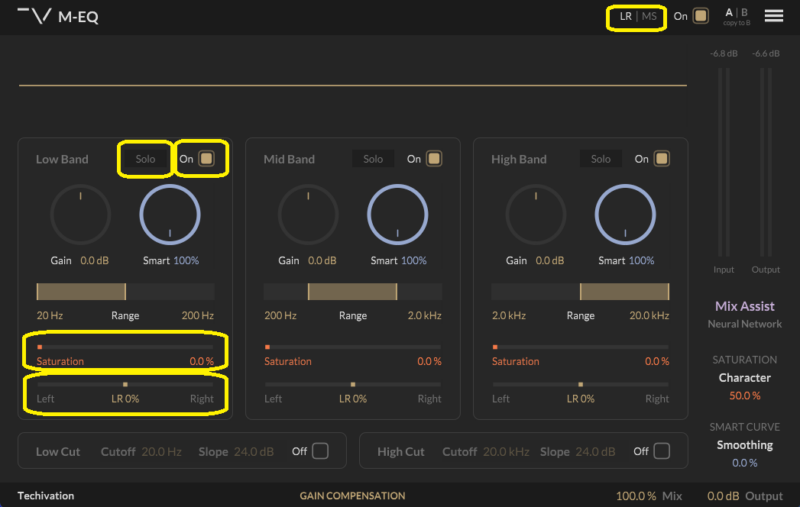The width and height of the screenshot is (800, 507).
Task: Open the hamburger menu icon
Action: (773, 16)
